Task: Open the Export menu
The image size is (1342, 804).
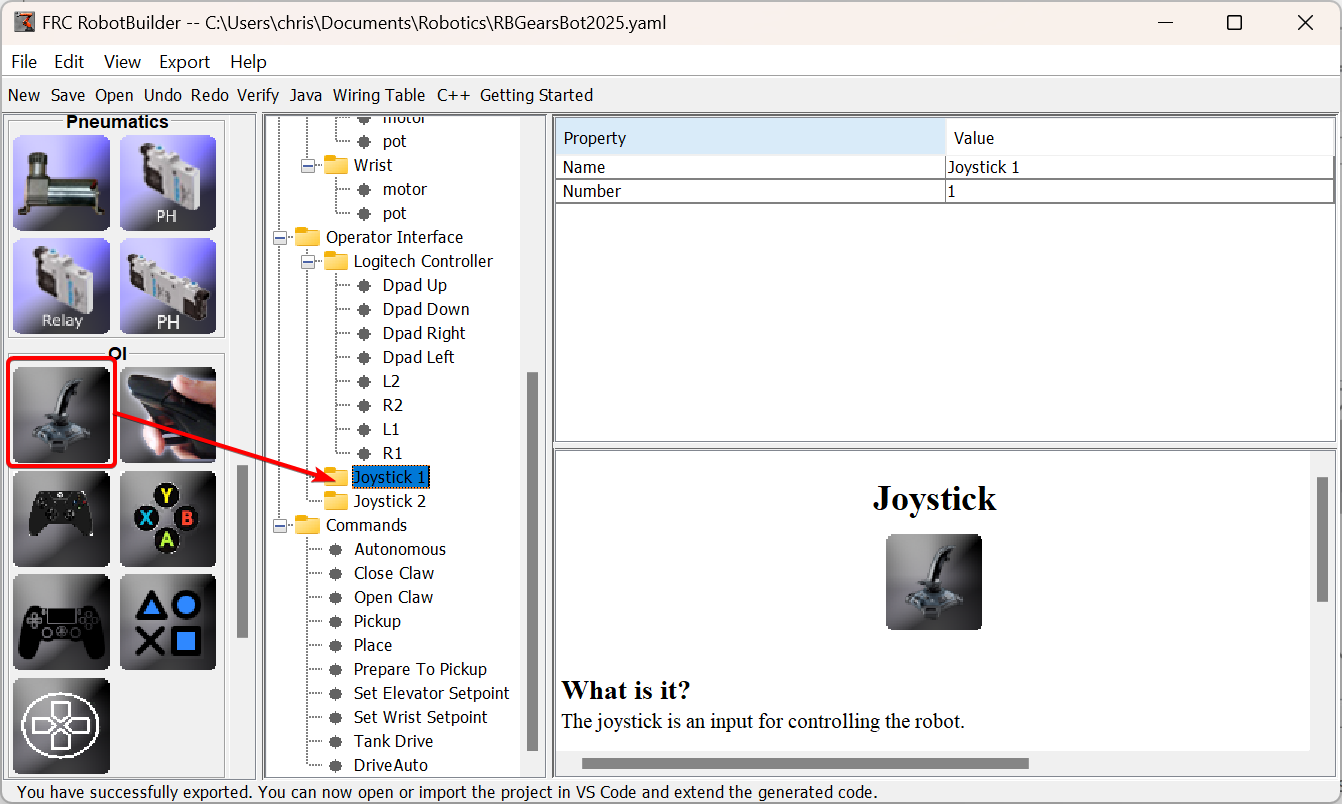Action: click(x=185, y=62)
